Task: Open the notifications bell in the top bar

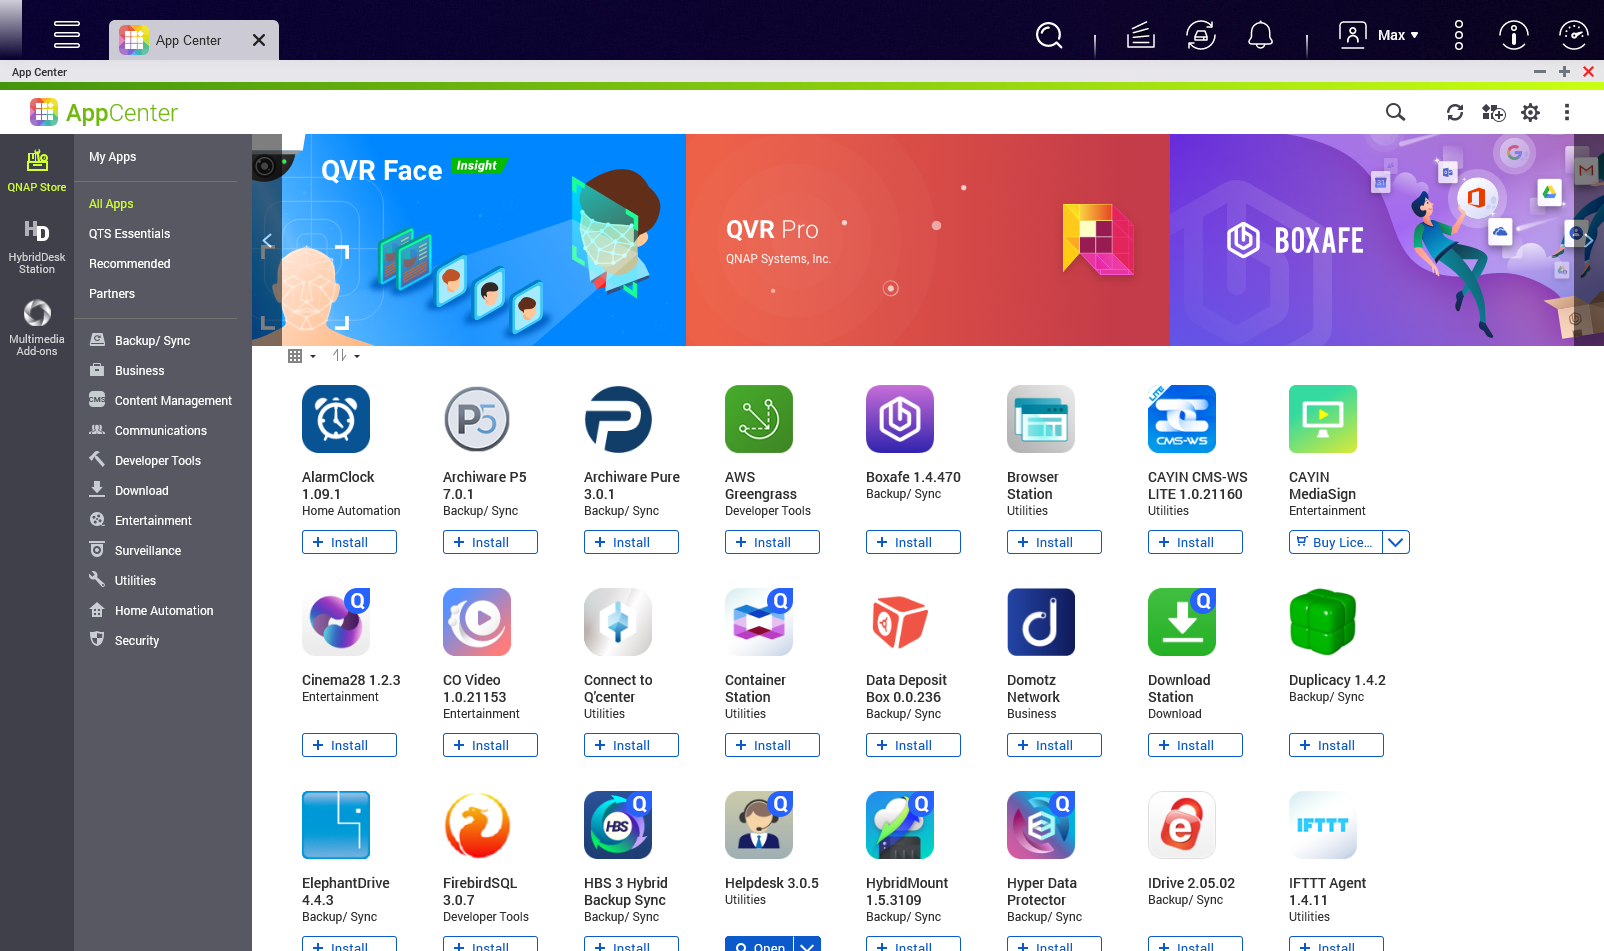Action: coord(1260,34)
